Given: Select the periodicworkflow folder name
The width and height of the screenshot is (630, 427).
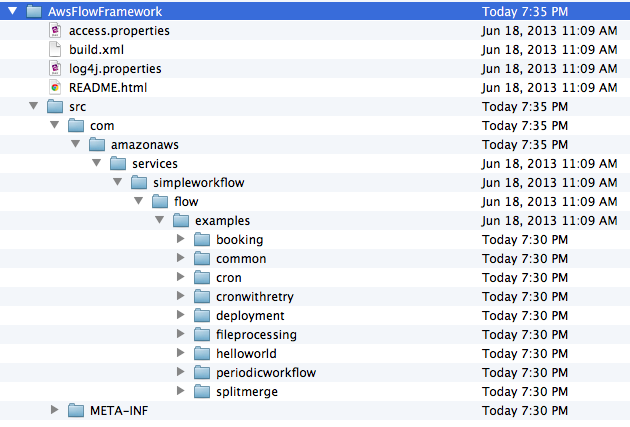Looking at the screenshot, I should (x=266, y=372).
